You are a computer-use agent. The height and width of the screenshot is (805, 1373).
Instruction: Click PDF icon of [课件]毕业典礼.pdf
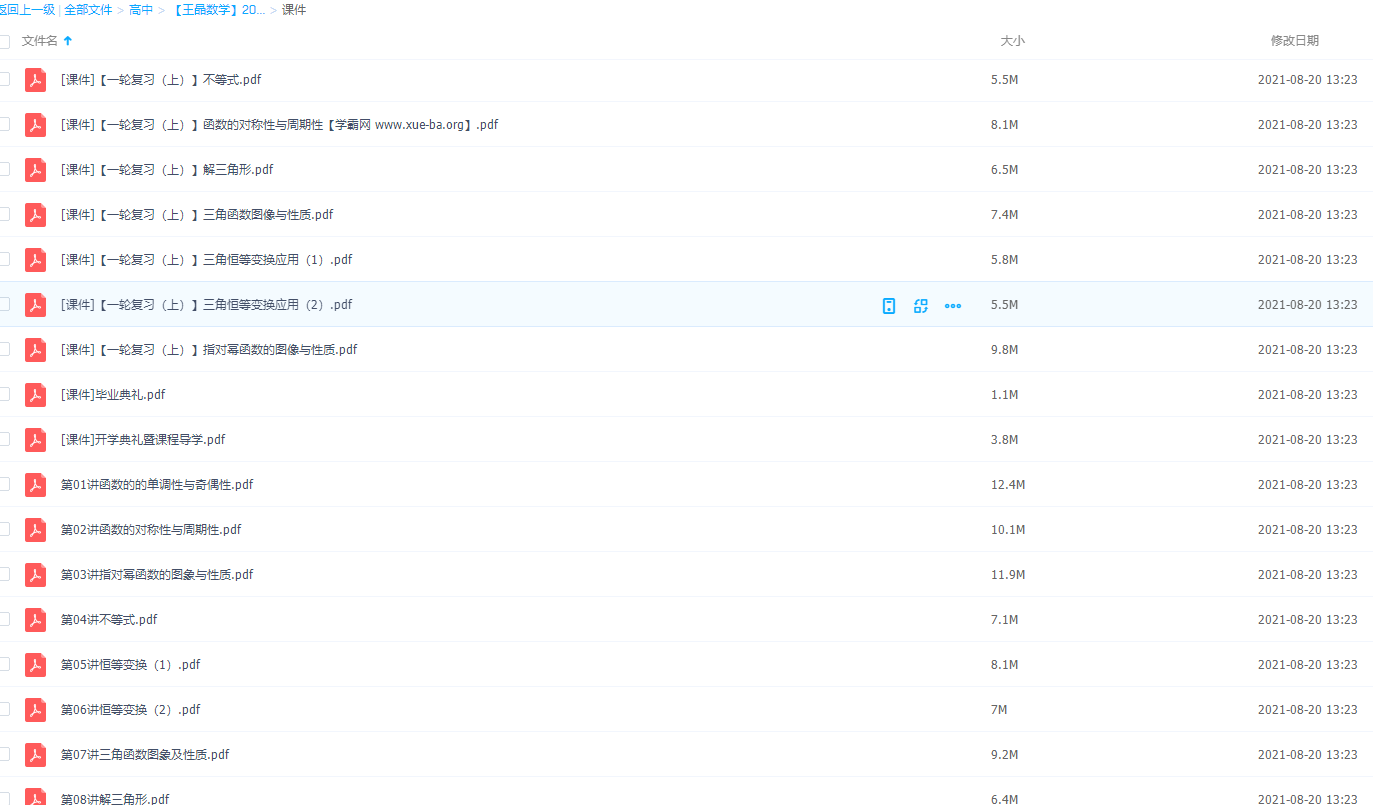pos(36,395)
